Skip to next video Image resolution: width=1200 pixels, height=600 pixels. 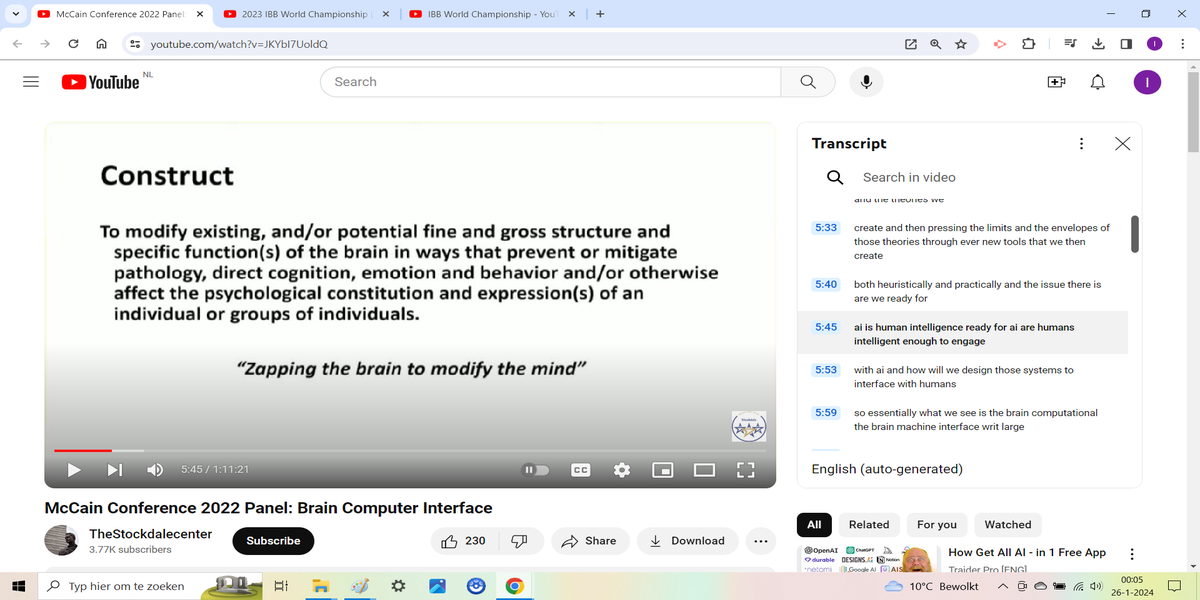(x=114, y=469)
